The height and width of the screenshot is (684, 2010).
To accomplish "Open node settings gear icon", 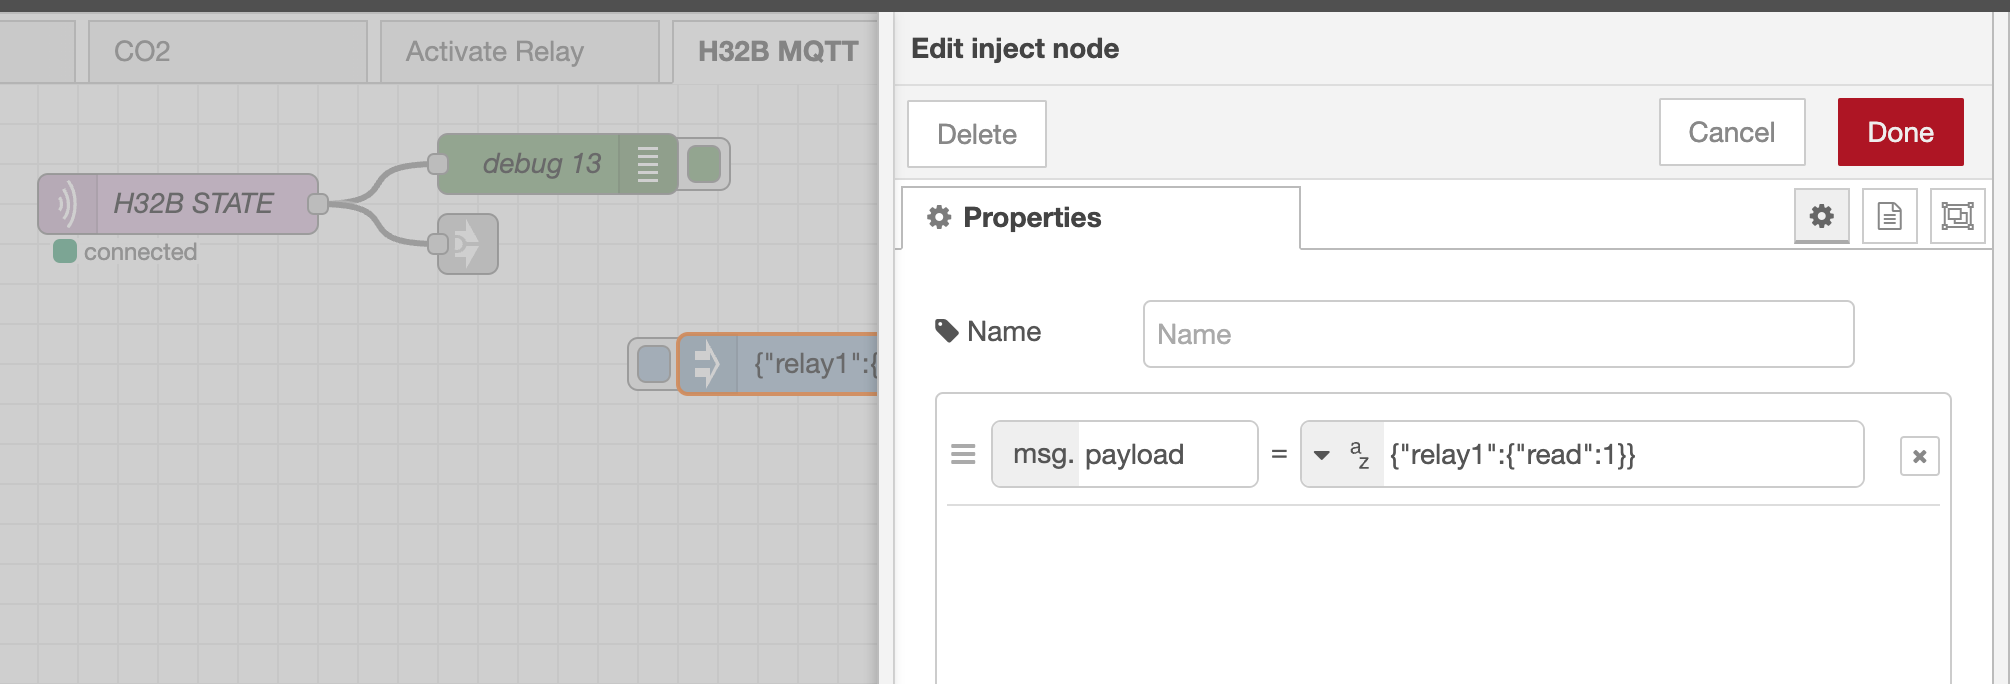I will [x=1821, y=216].
